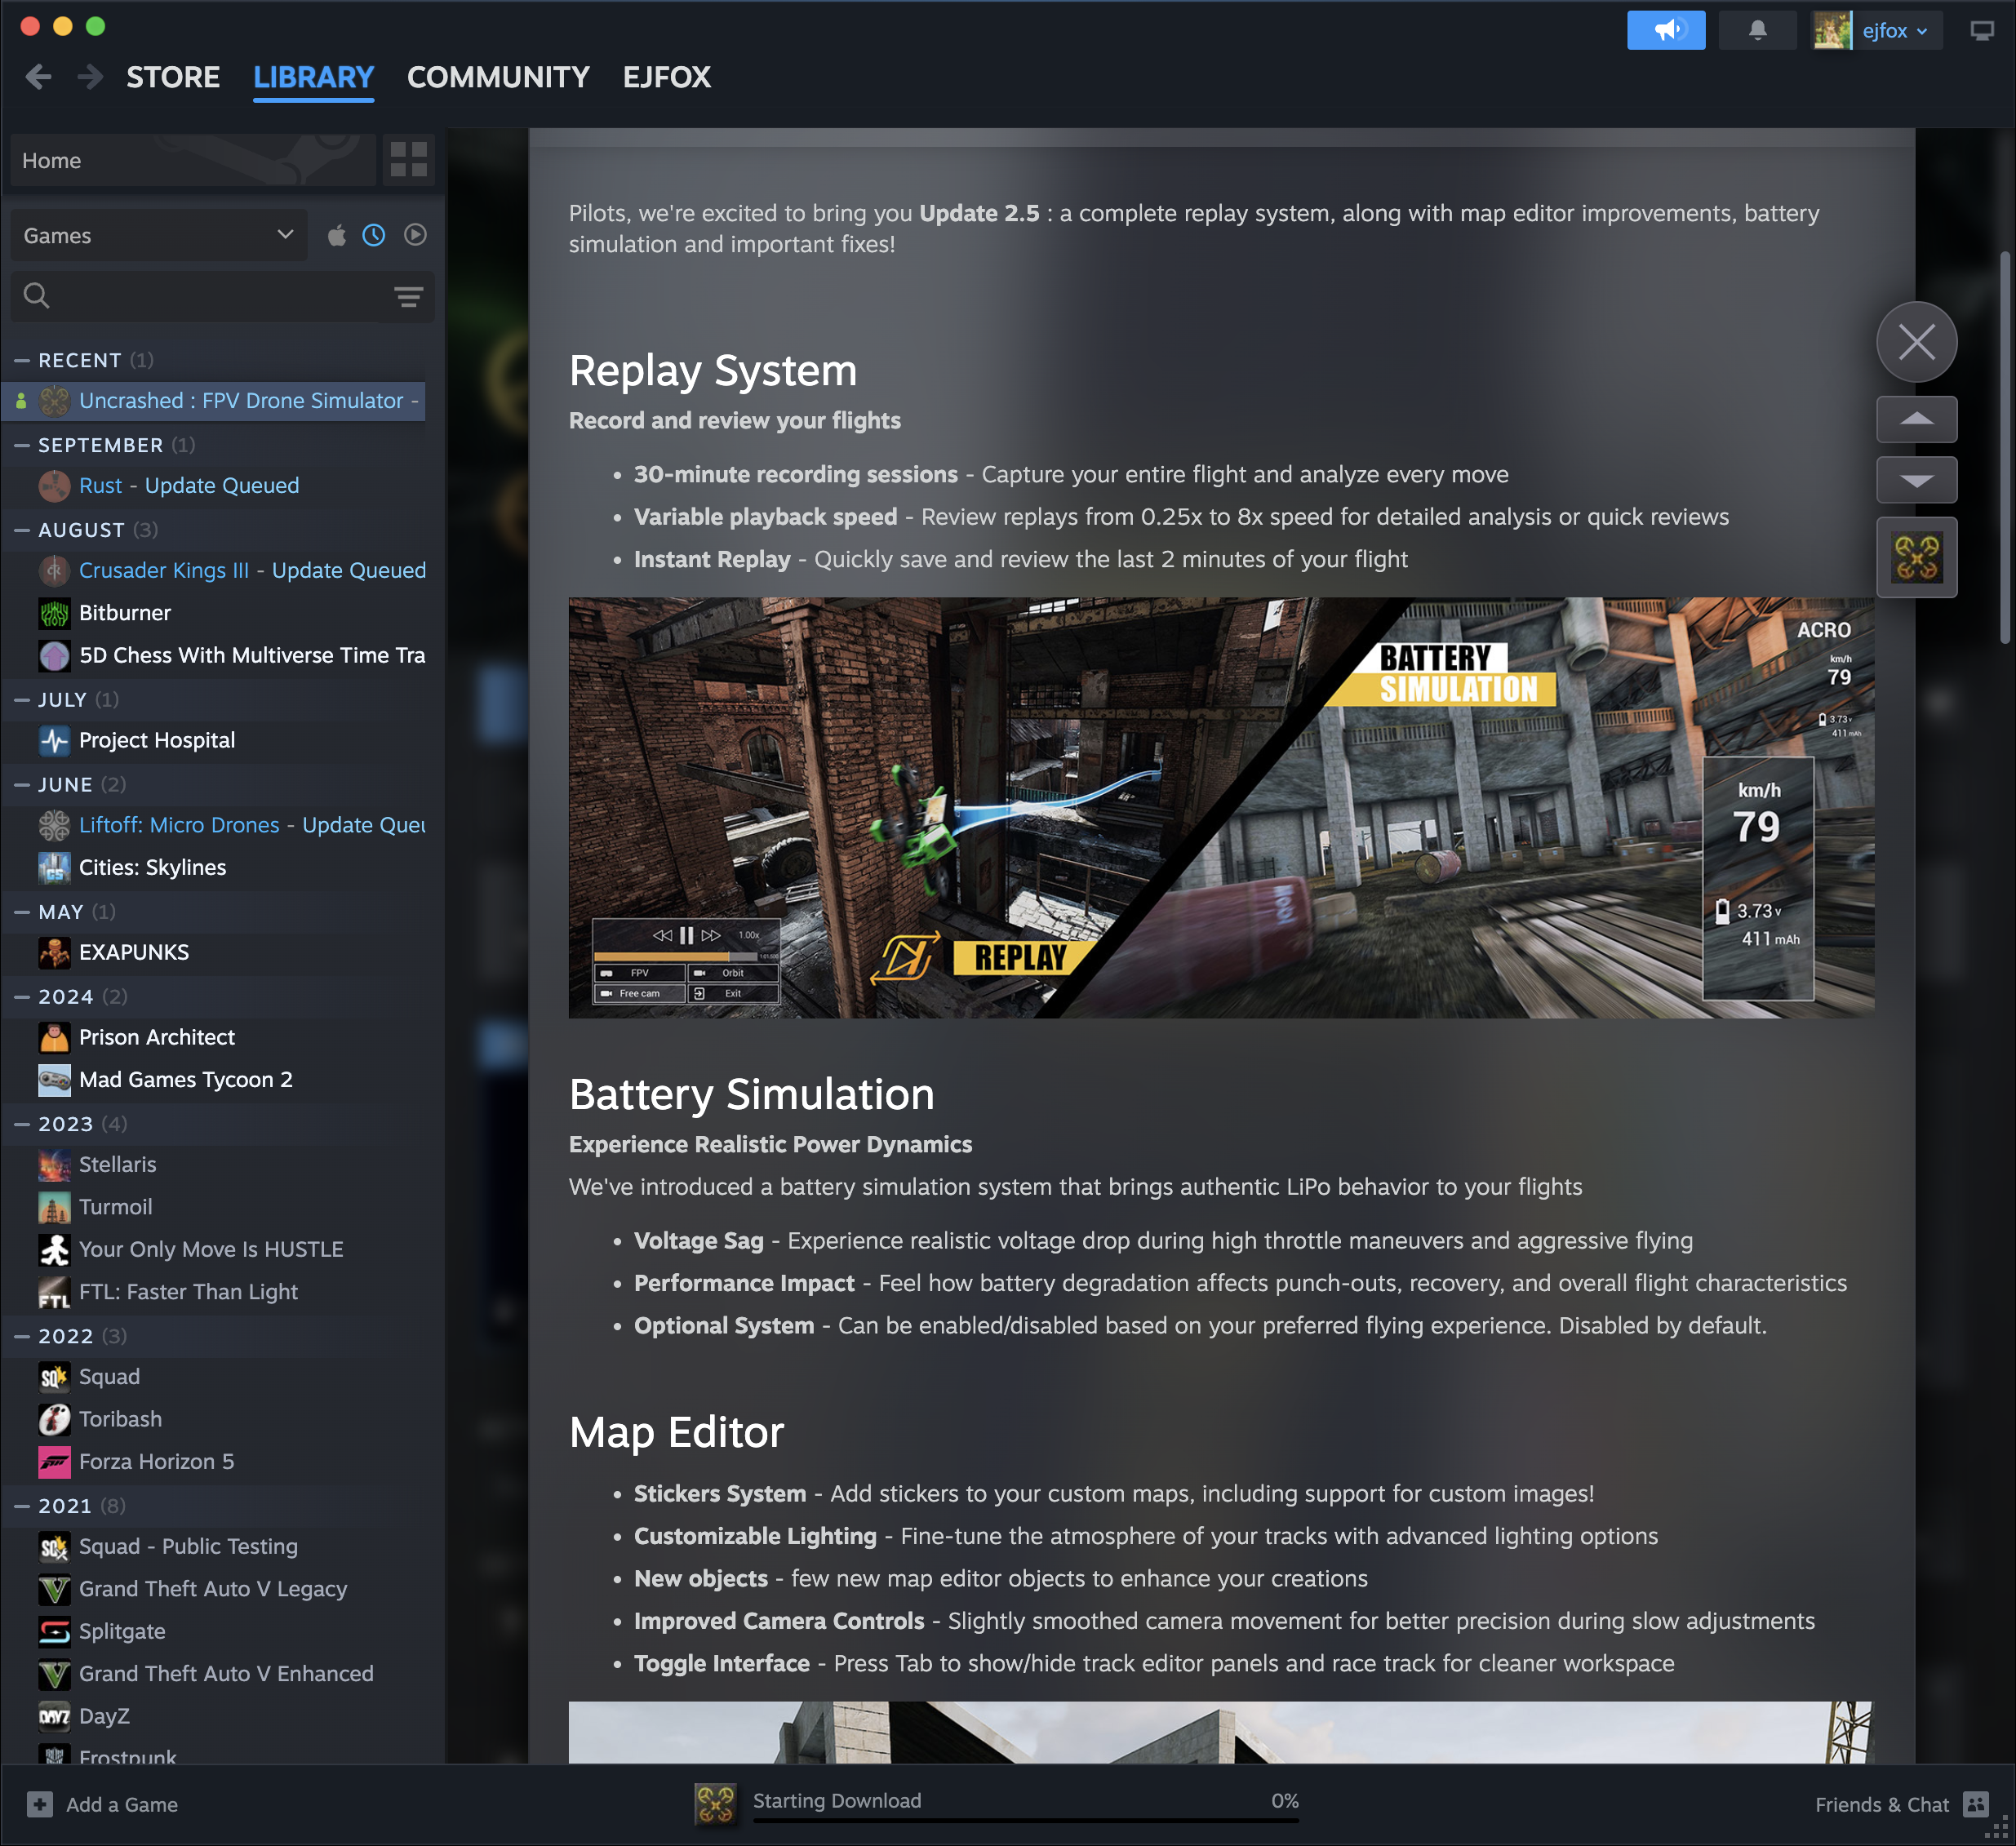2016x1846 pixels.
Task: Open the Games collection dropdown
Action: (158, 235)
